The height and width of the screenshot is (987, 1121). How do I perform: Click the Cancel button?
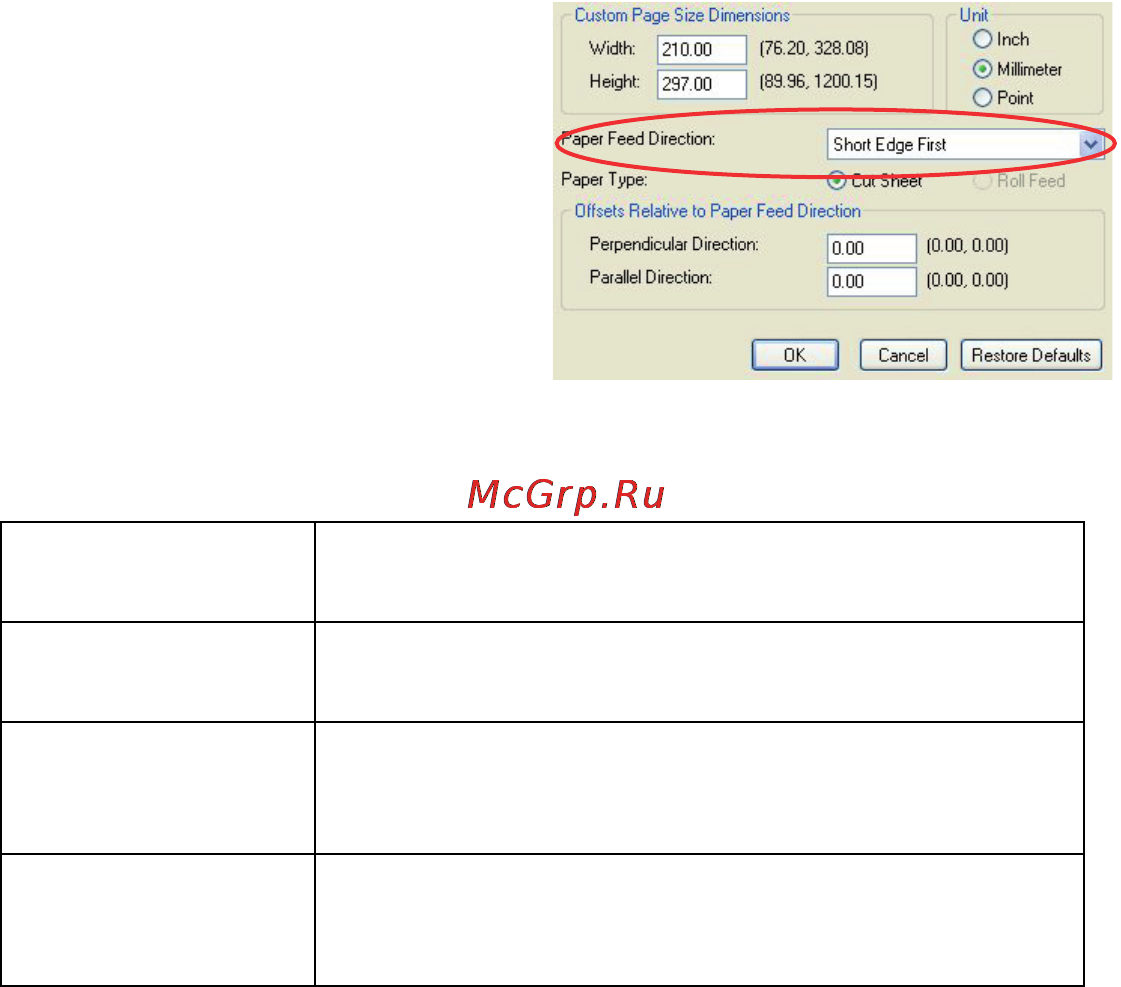point(903,354)
